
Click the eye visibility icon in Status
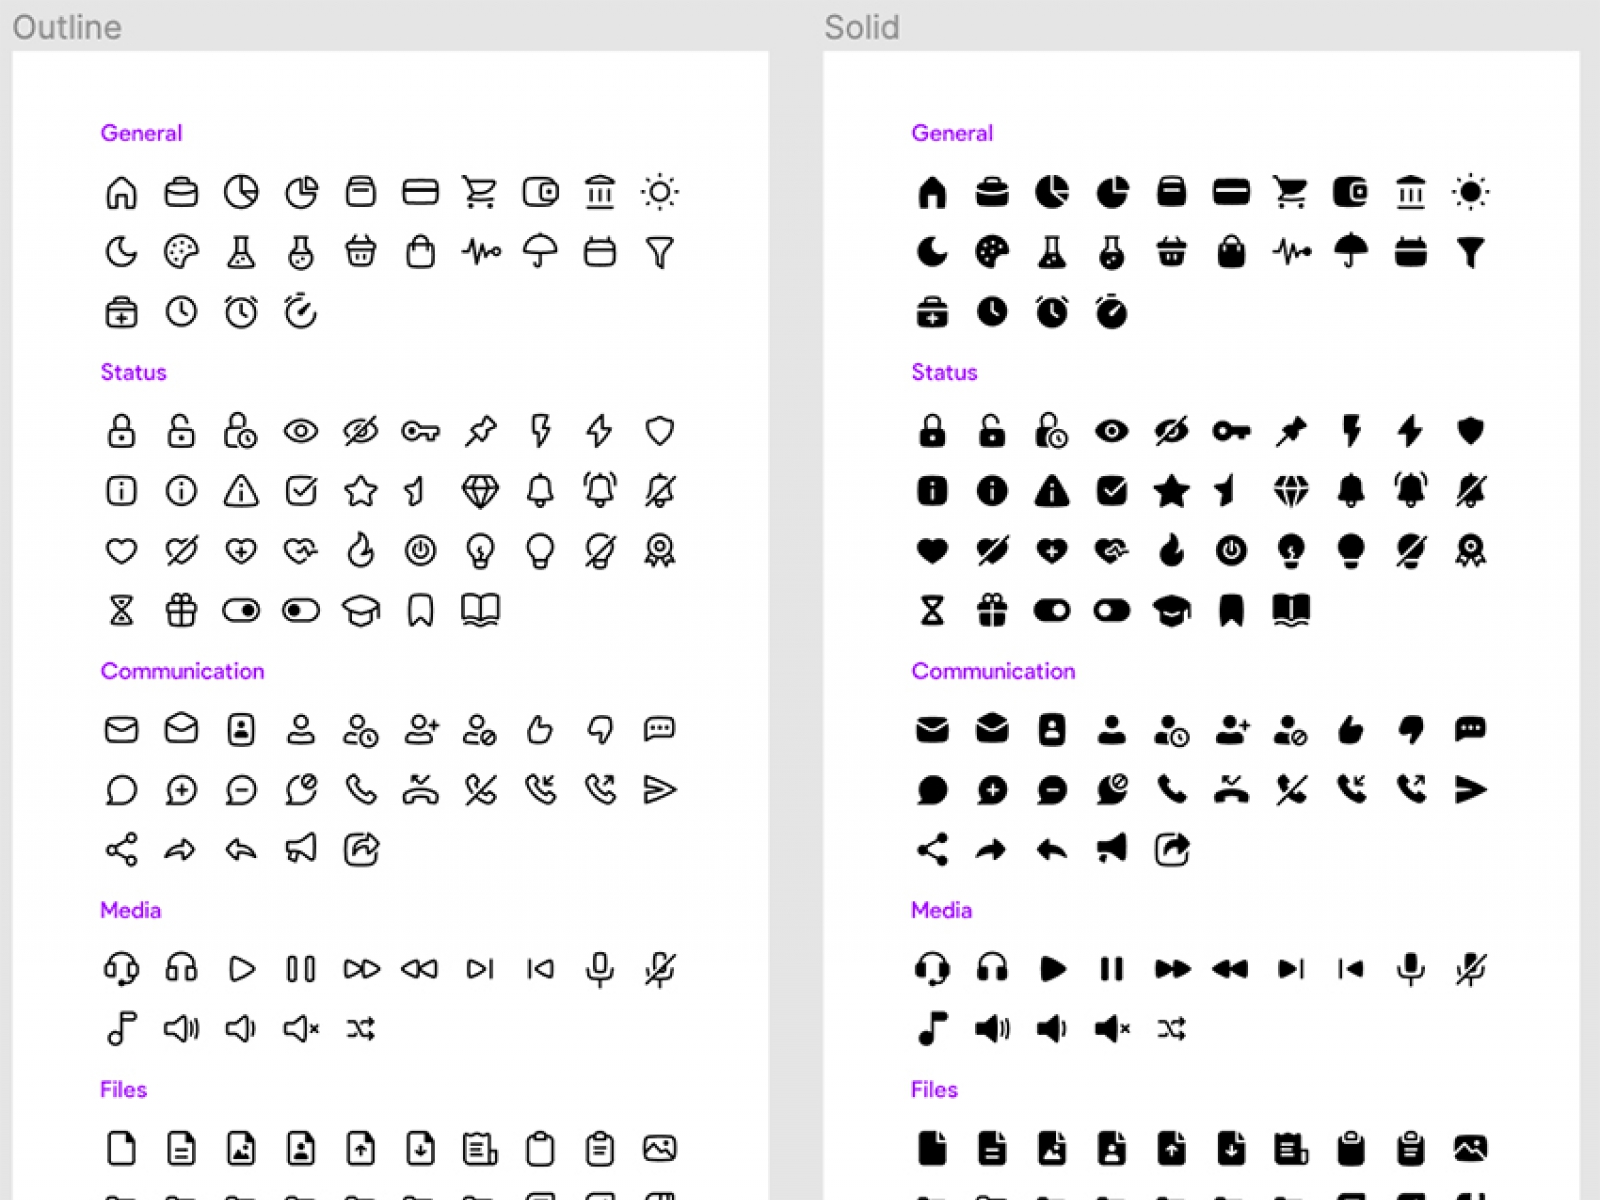coord(301,431)
